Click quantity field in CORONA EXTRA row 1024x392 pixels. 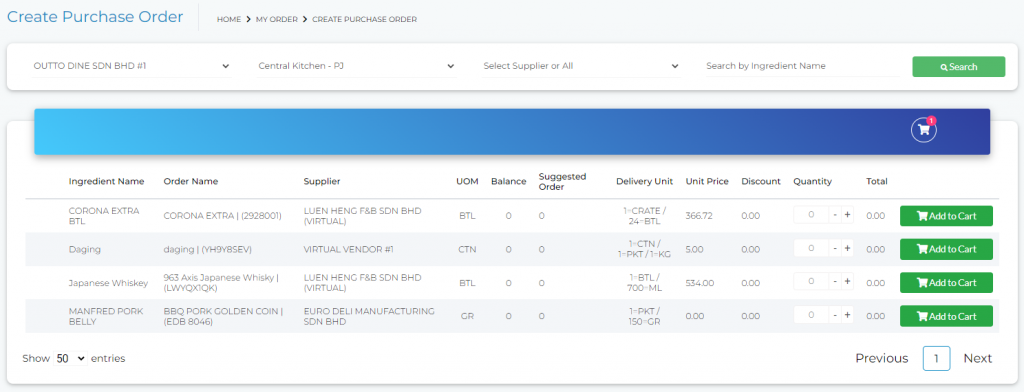coord(812,216)
